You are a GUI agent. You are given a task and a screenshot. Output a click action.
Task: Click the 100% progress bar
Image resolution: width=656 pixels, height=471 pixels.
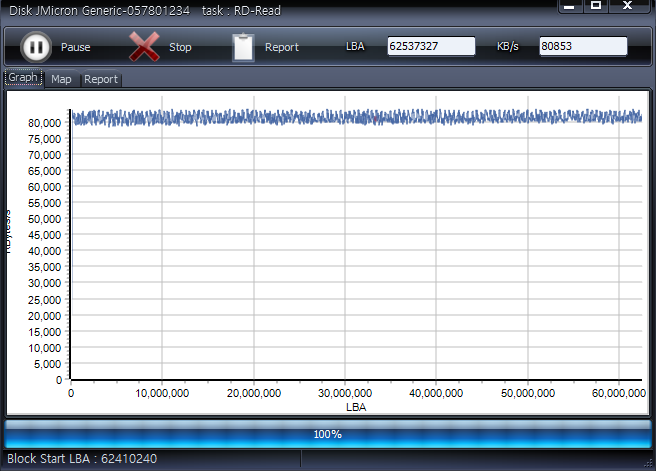coord(328,434)
